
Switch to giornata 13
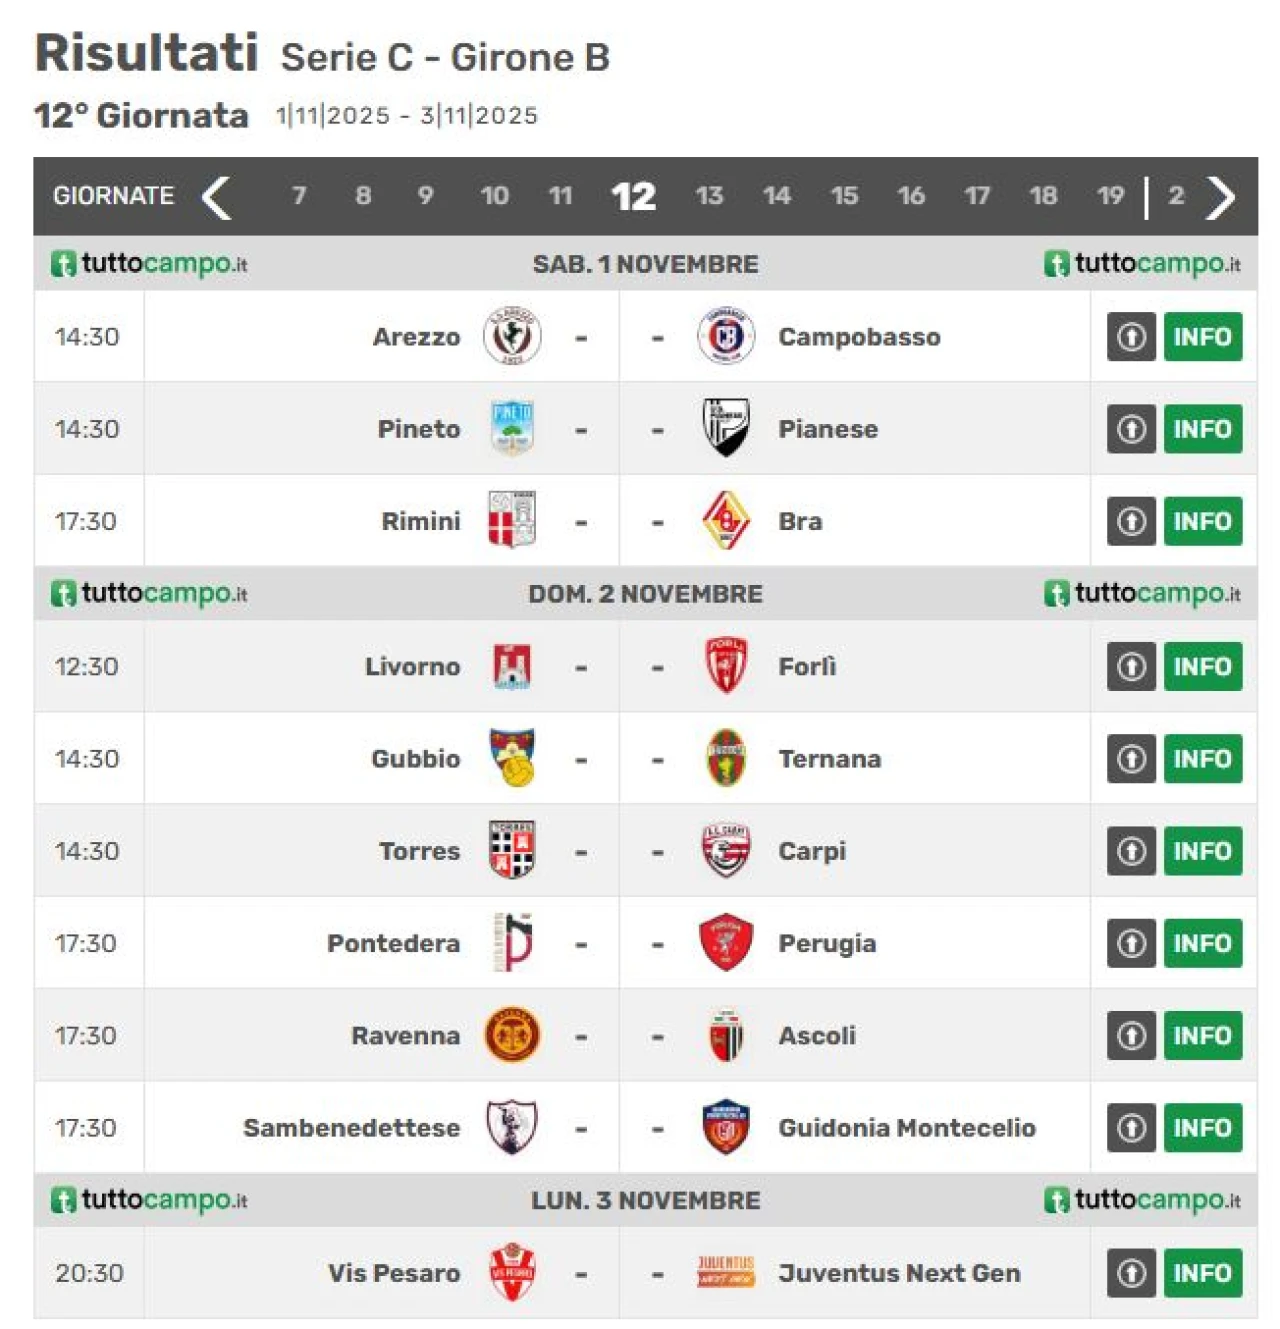[x=709, y=196]
